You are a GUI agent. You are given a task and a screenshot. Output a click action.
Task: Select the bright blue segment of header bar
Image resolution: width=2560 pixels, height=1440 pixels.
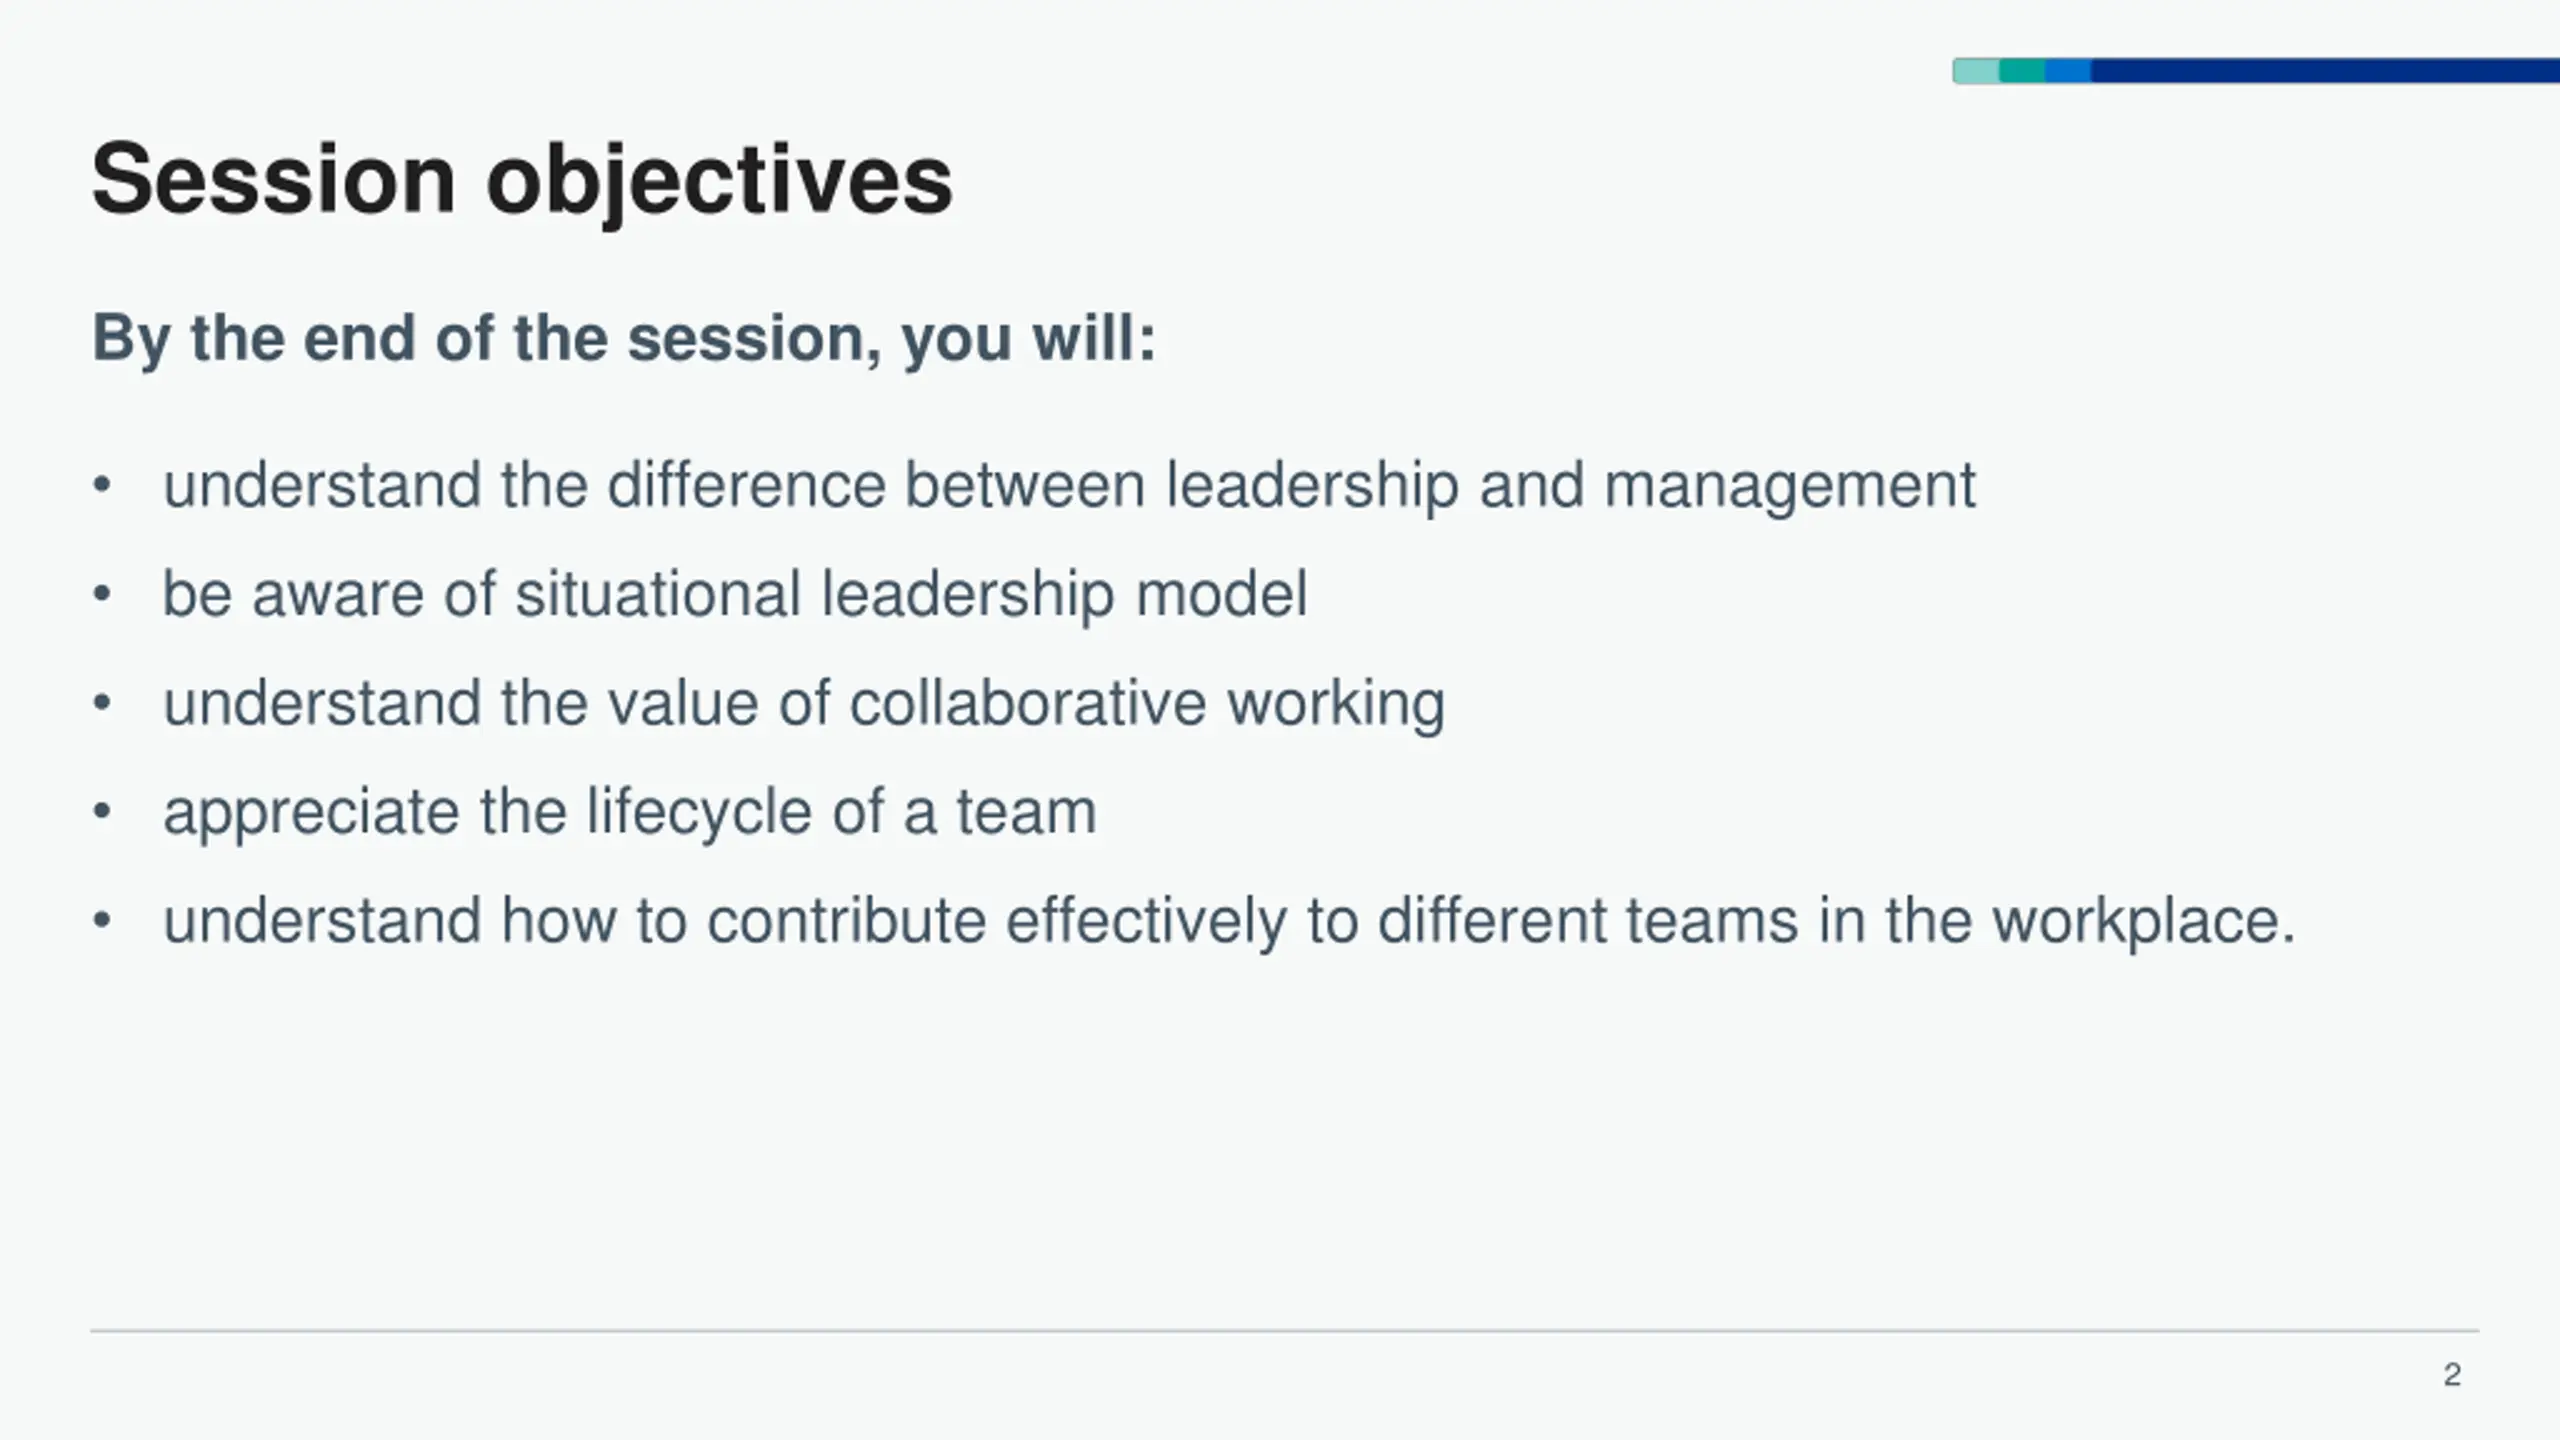tap(2068, 71)
